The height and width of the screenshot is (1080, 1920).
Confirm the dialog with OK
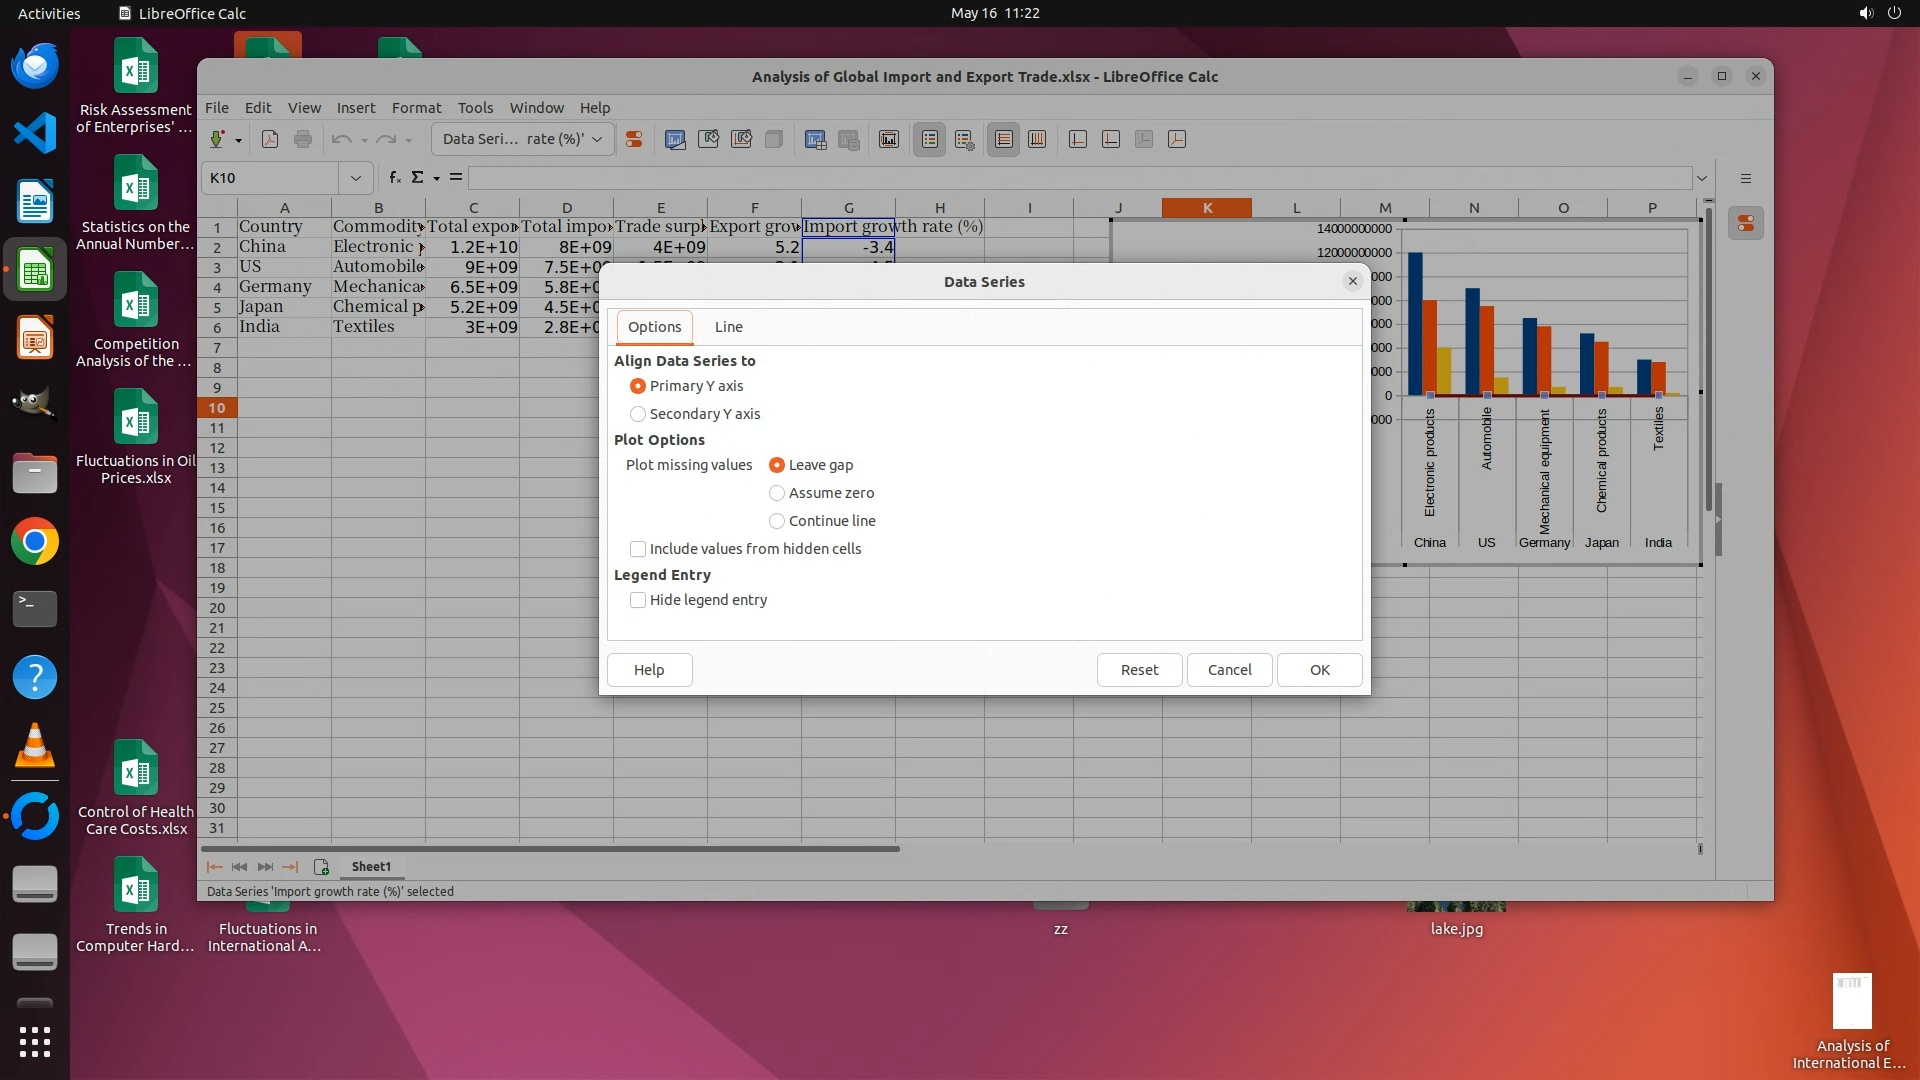pos(1319,670)
